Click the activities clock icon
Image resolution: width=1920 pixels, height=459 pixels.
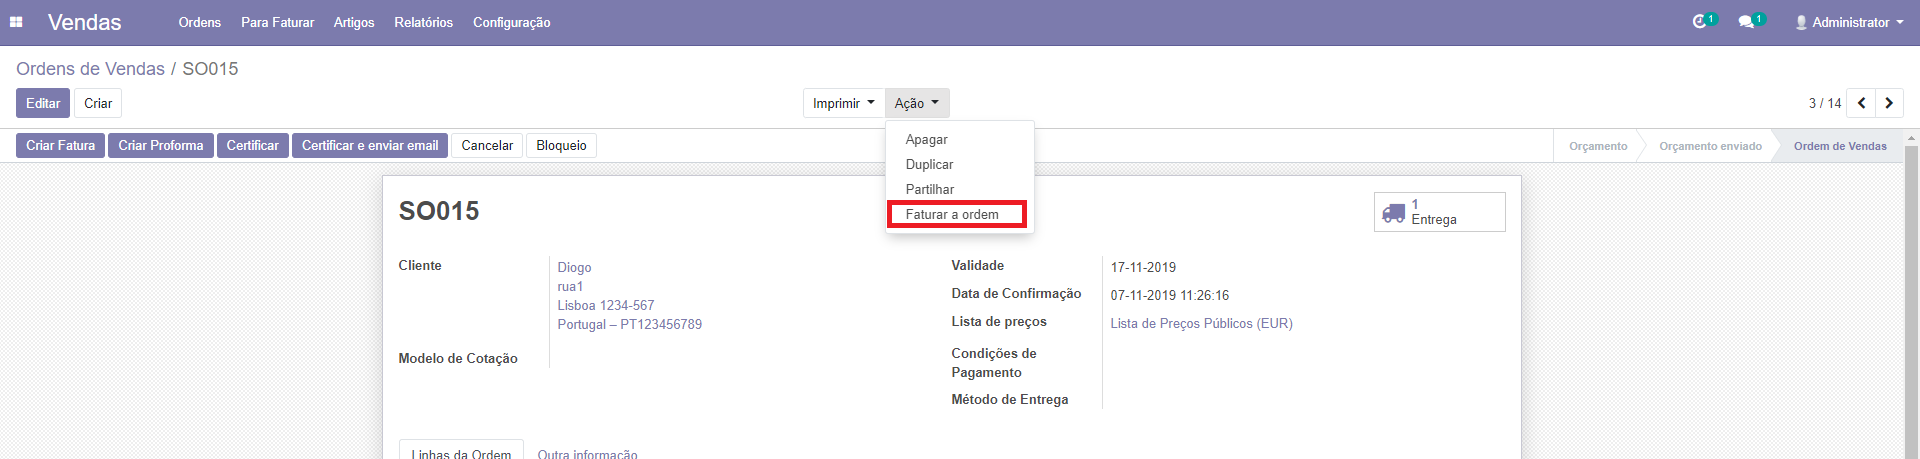coord(1699,22)
